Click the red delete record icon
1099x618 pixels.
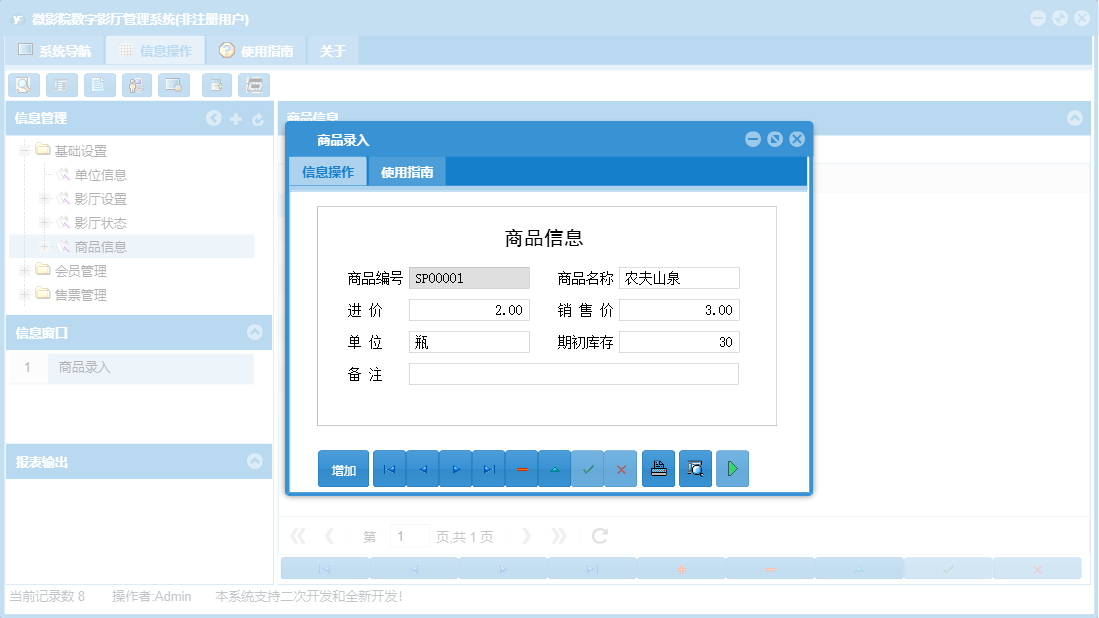point(521,468)
